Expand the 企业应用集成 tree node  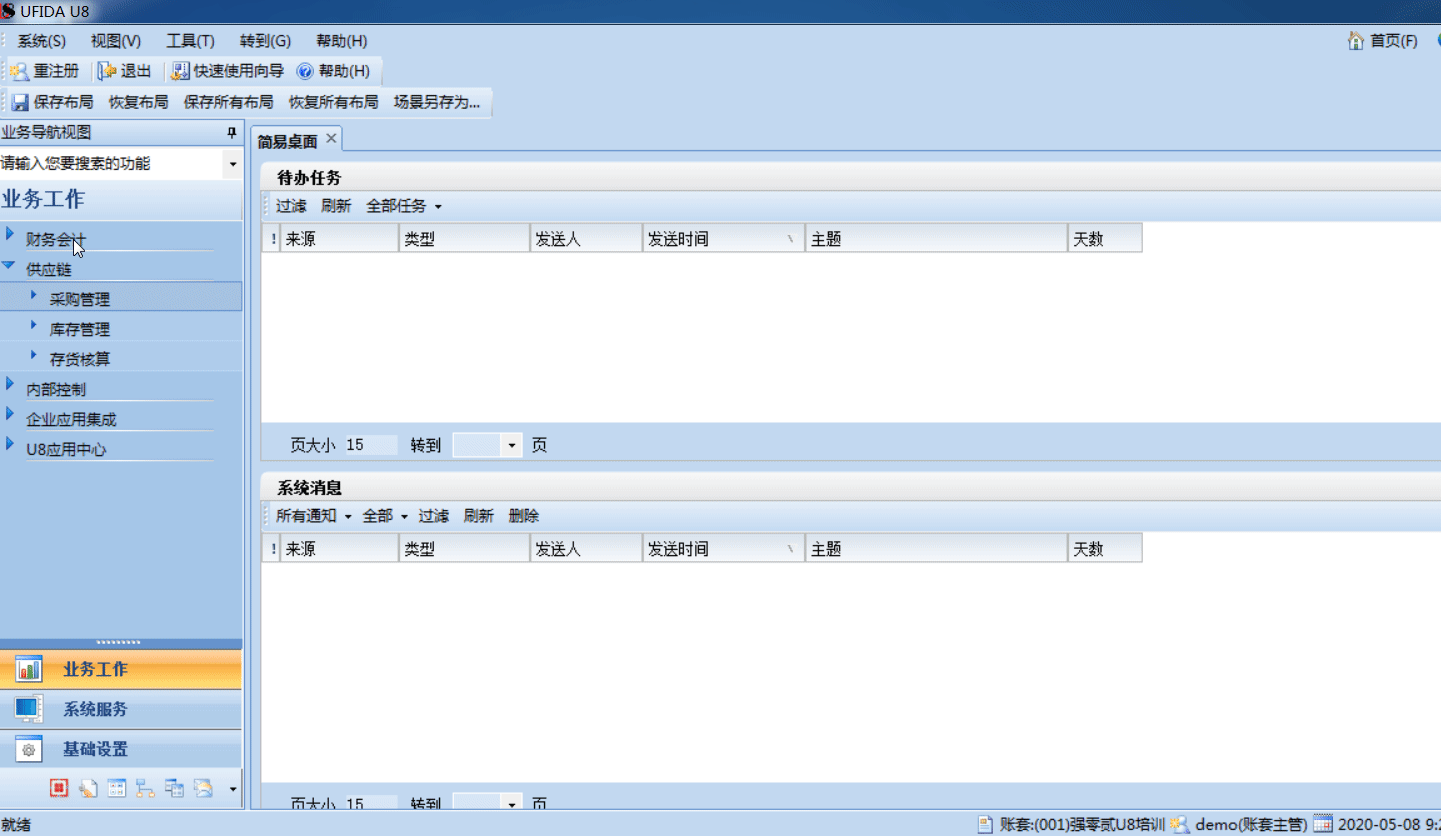[10, 414]
